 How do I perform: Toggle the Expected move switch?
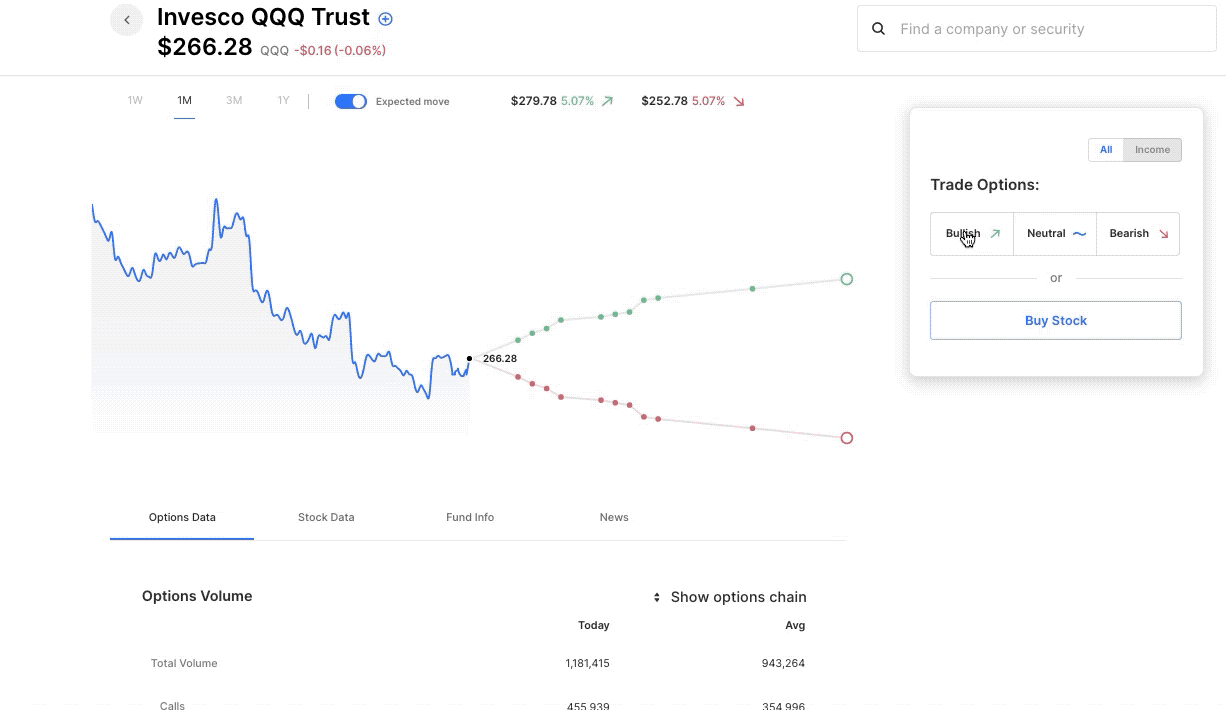(351, 101)
